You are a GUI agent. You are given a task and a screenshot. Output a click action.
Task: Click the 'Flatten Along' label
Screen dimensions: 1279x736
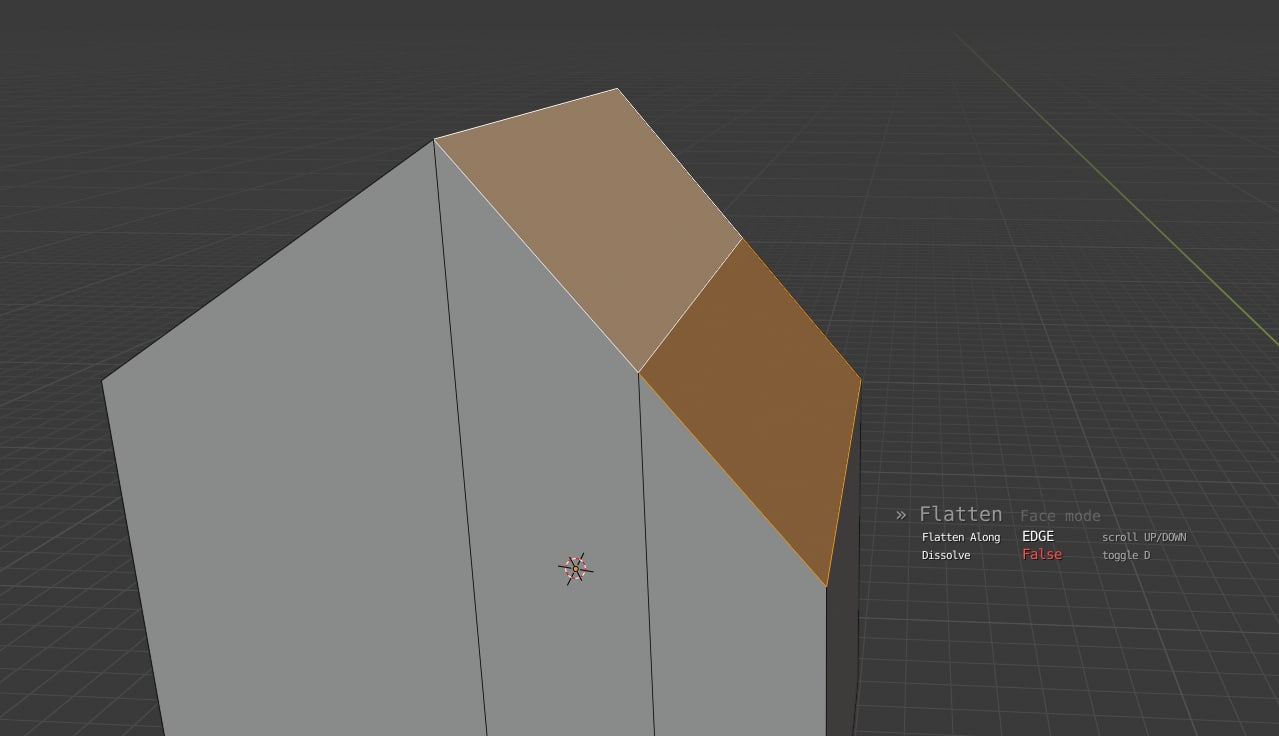tap(960, 537)
